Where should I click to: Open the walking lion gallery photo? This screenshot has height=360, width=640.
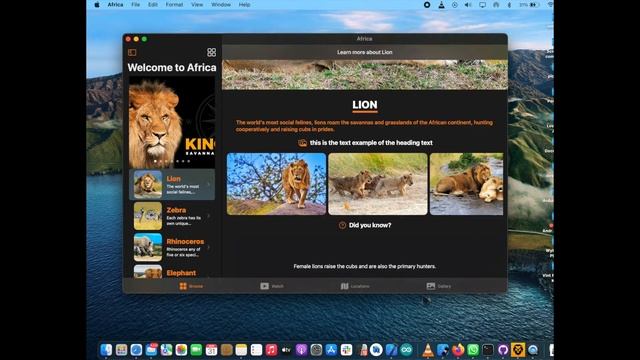click(x=276, y=184)
